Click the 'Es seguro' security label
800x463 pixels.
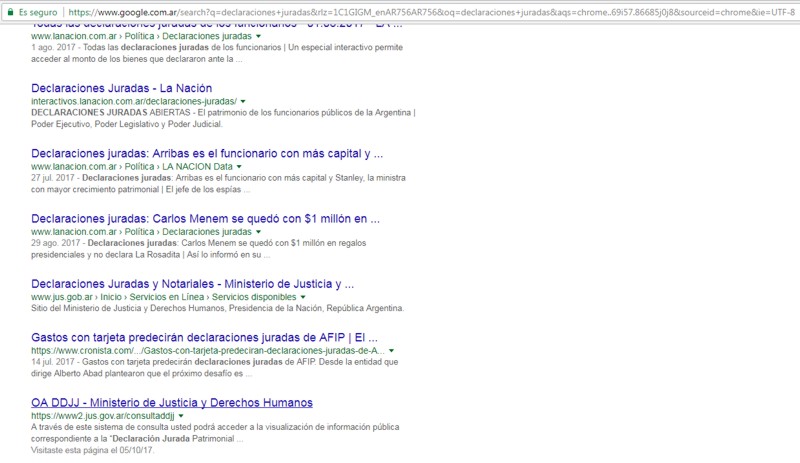click(38, 12)
